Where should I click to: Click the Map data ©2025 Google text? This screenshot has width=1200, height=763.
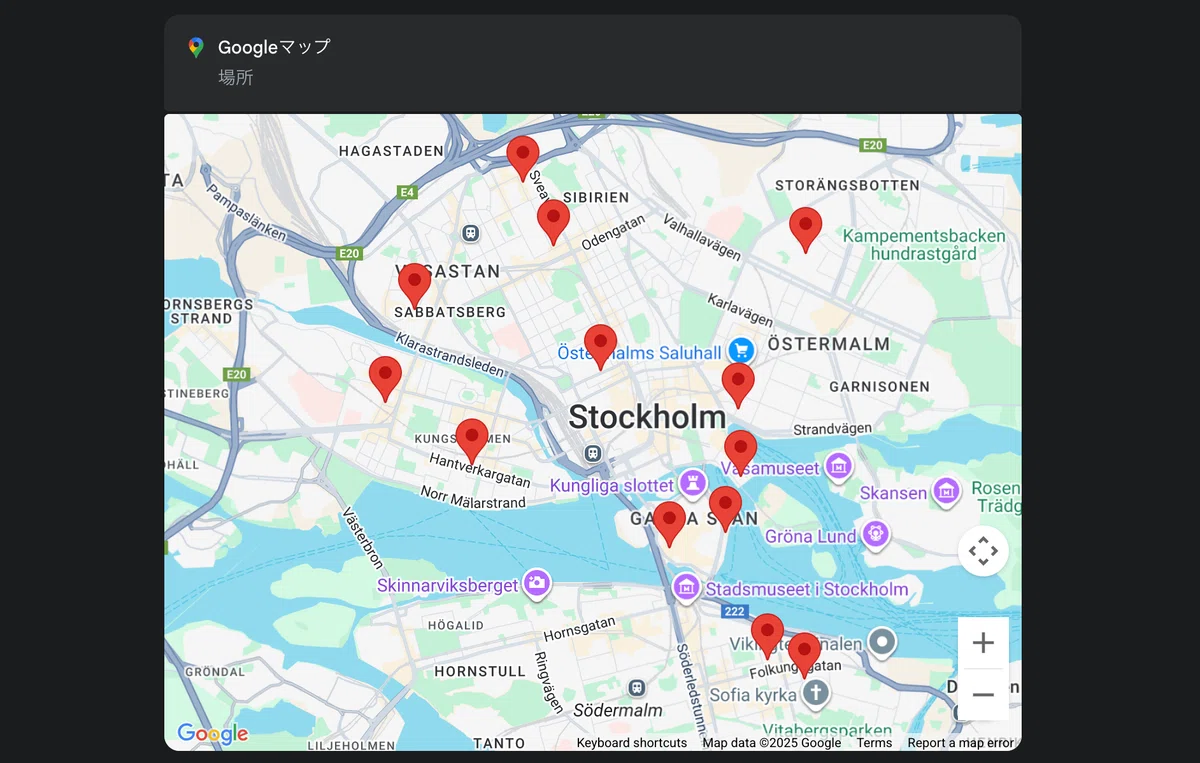coord(772,743)
